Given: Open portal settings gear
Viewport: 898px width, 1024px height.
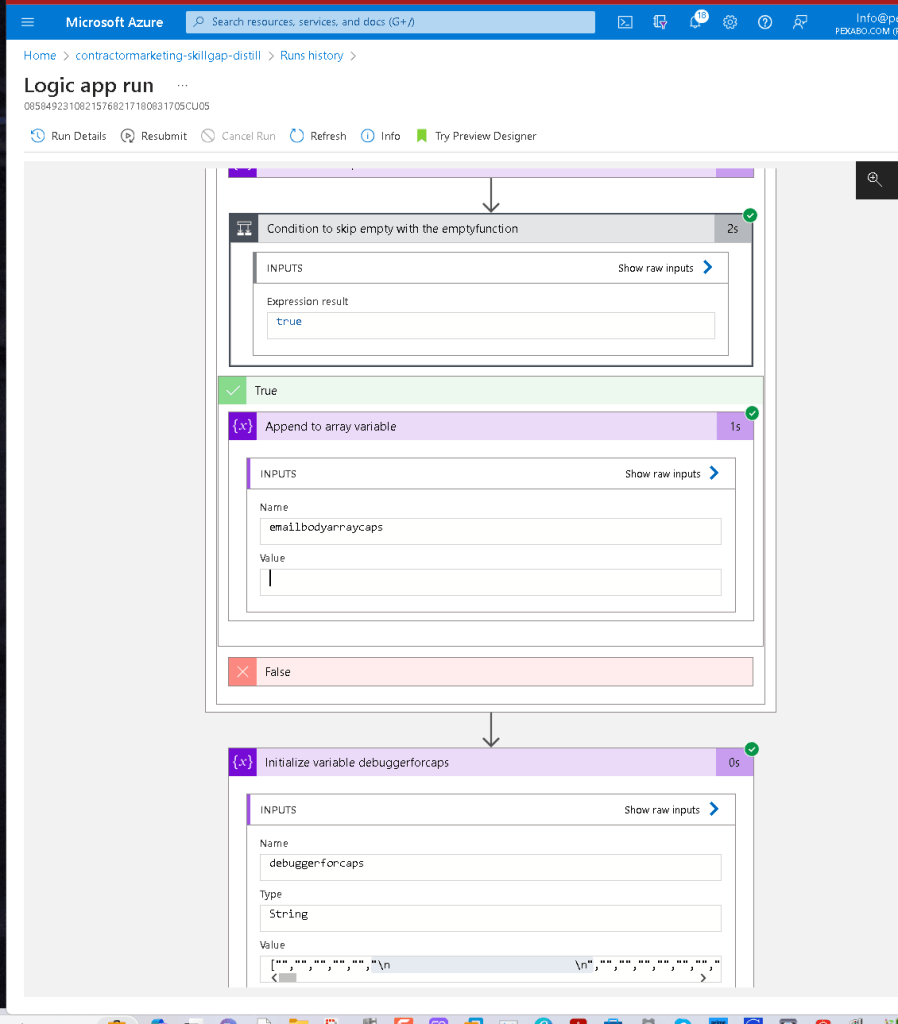Looking at the screenshot, I should click(x=730, y=22).
